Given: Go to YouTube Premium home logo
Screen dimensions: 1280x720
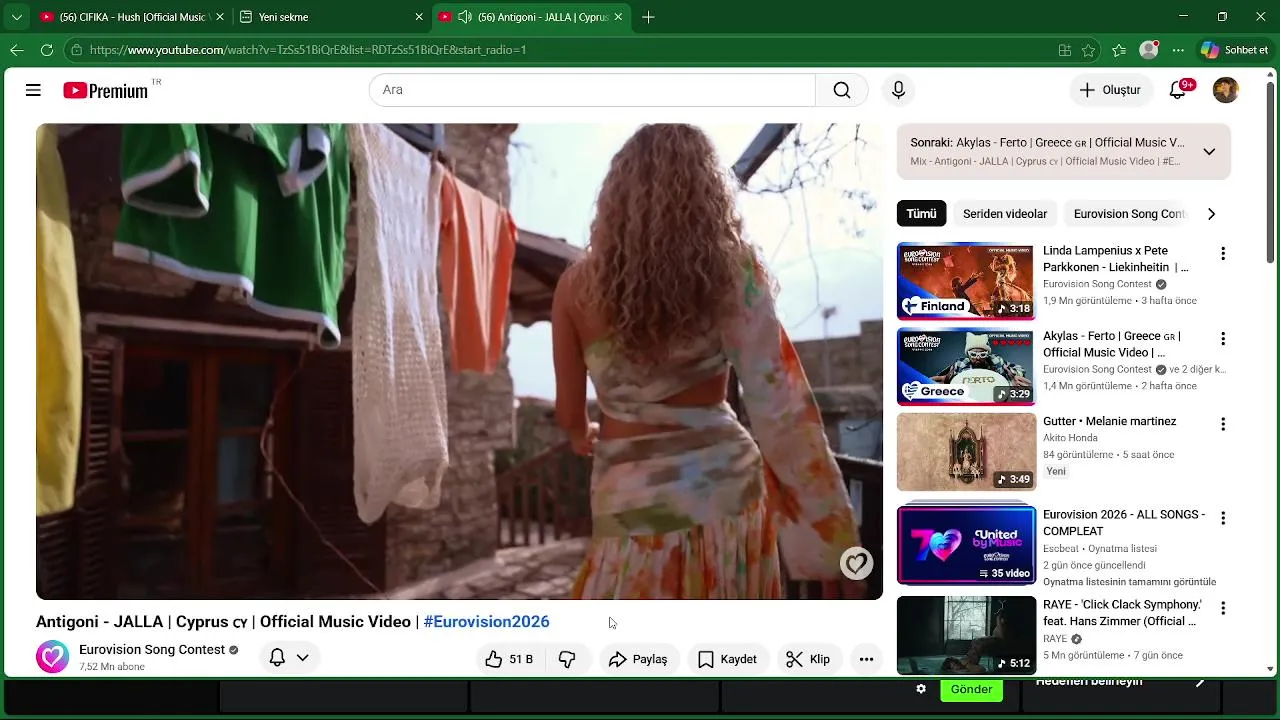Looking at the screenshot, I should tap(106, 90).
